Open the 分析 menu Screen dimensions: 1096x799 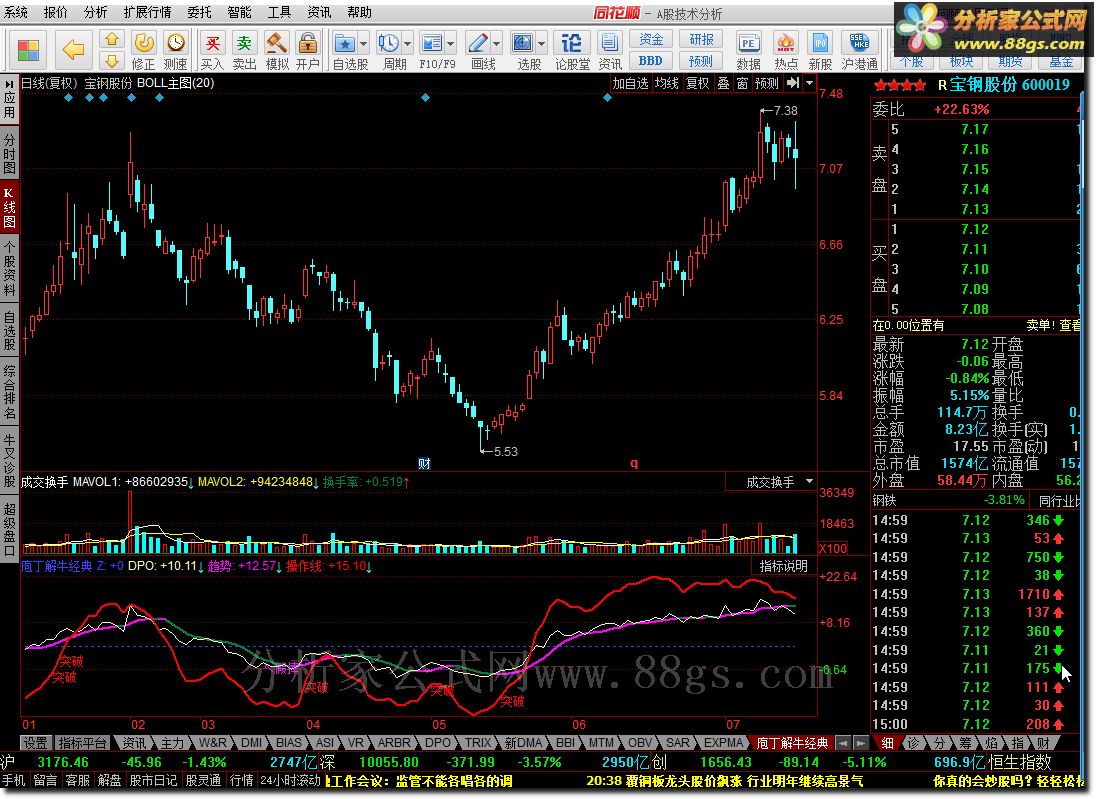tap(96, 12)
